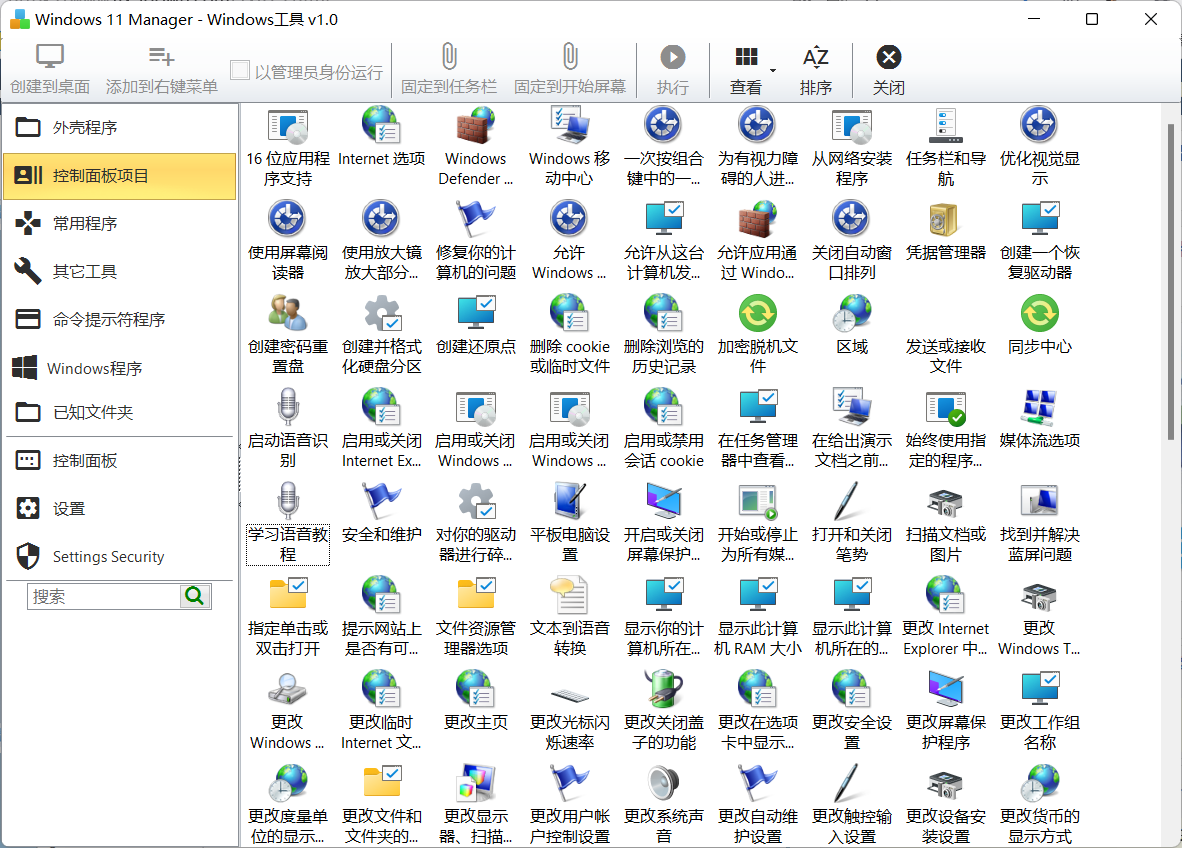
Task: Click the 搜索 input field
Action: 104,596
